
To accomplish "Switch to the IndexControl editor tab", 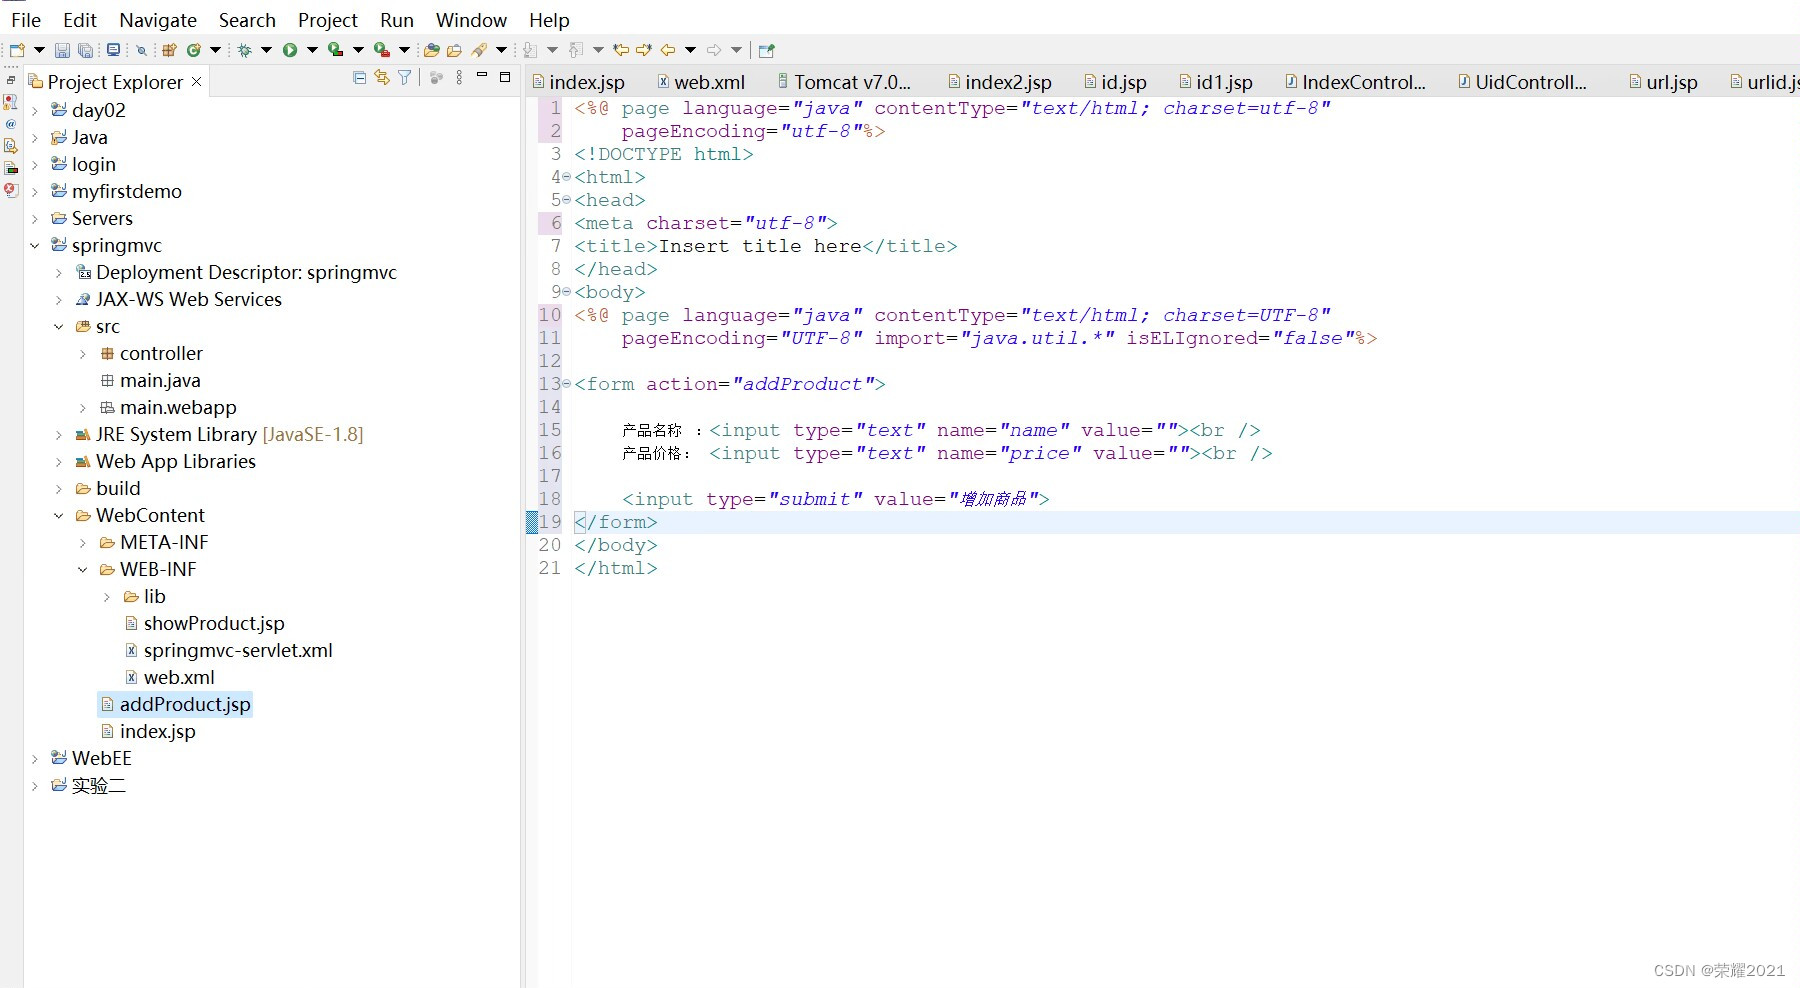I will click(1356, 82).
